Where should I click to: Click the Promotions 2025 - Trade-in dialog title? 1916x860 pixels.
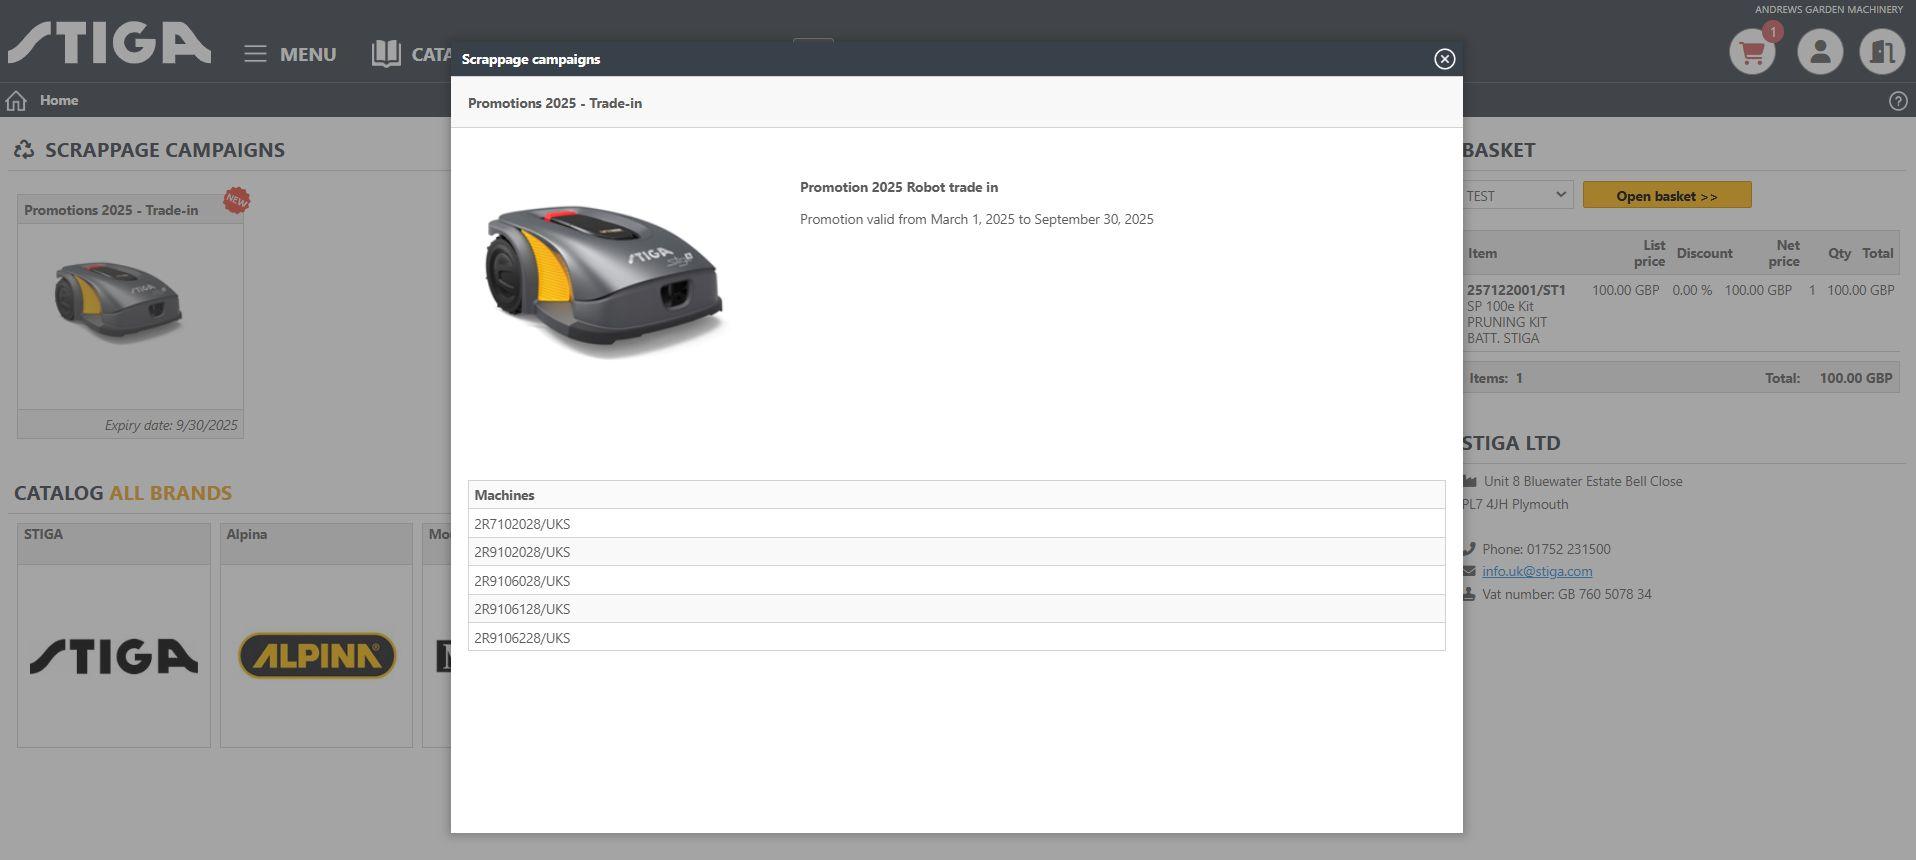555,103
